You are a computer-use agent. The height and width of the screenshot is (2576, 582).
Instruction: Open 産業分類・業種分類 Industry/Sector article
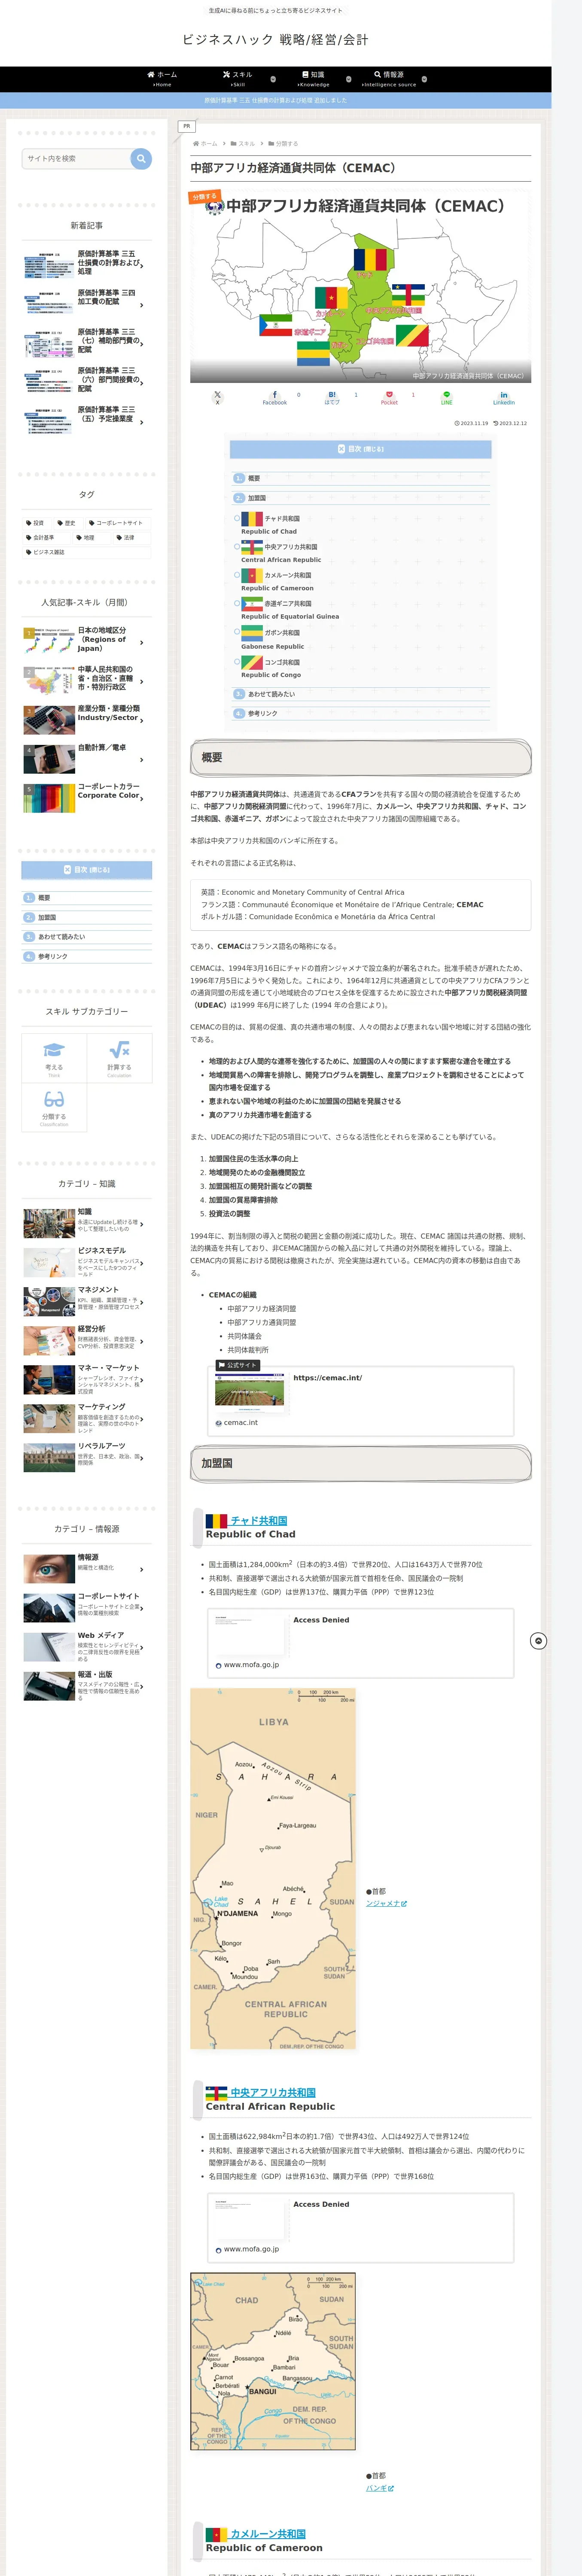87,719
